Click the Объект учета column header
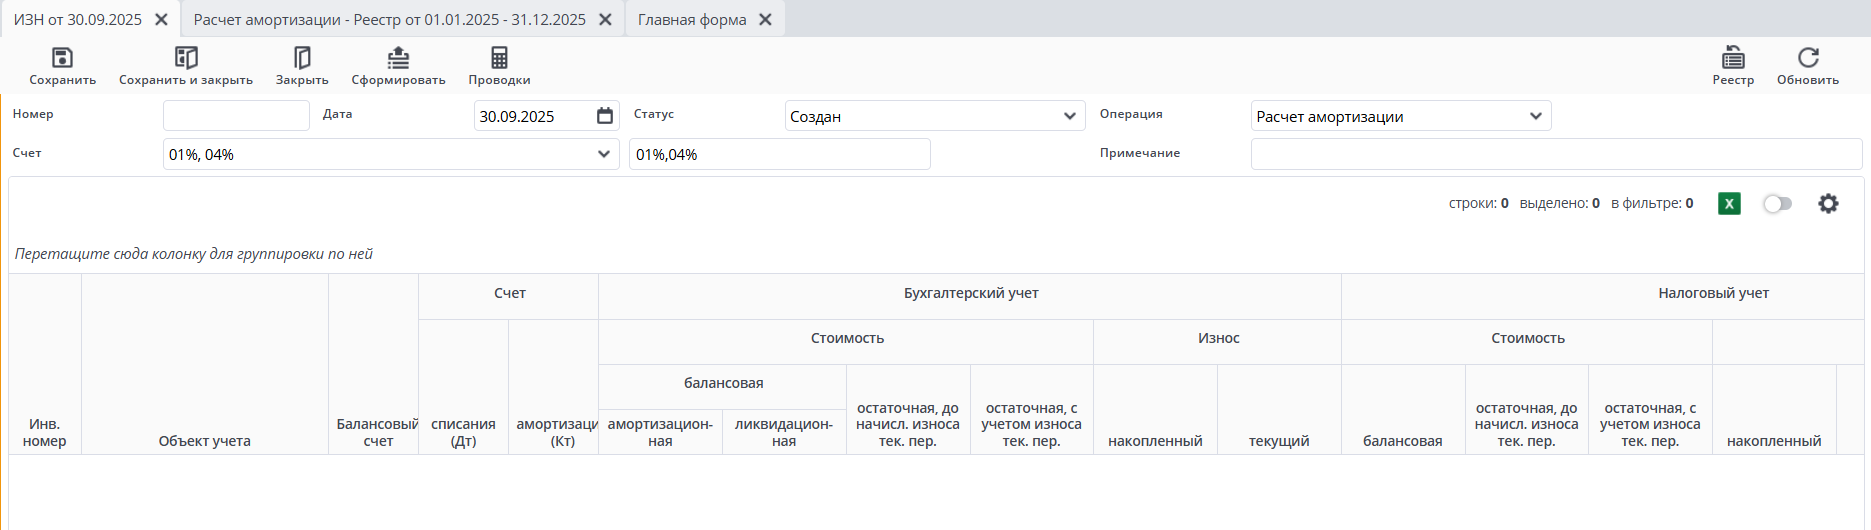 pos(205,441)
